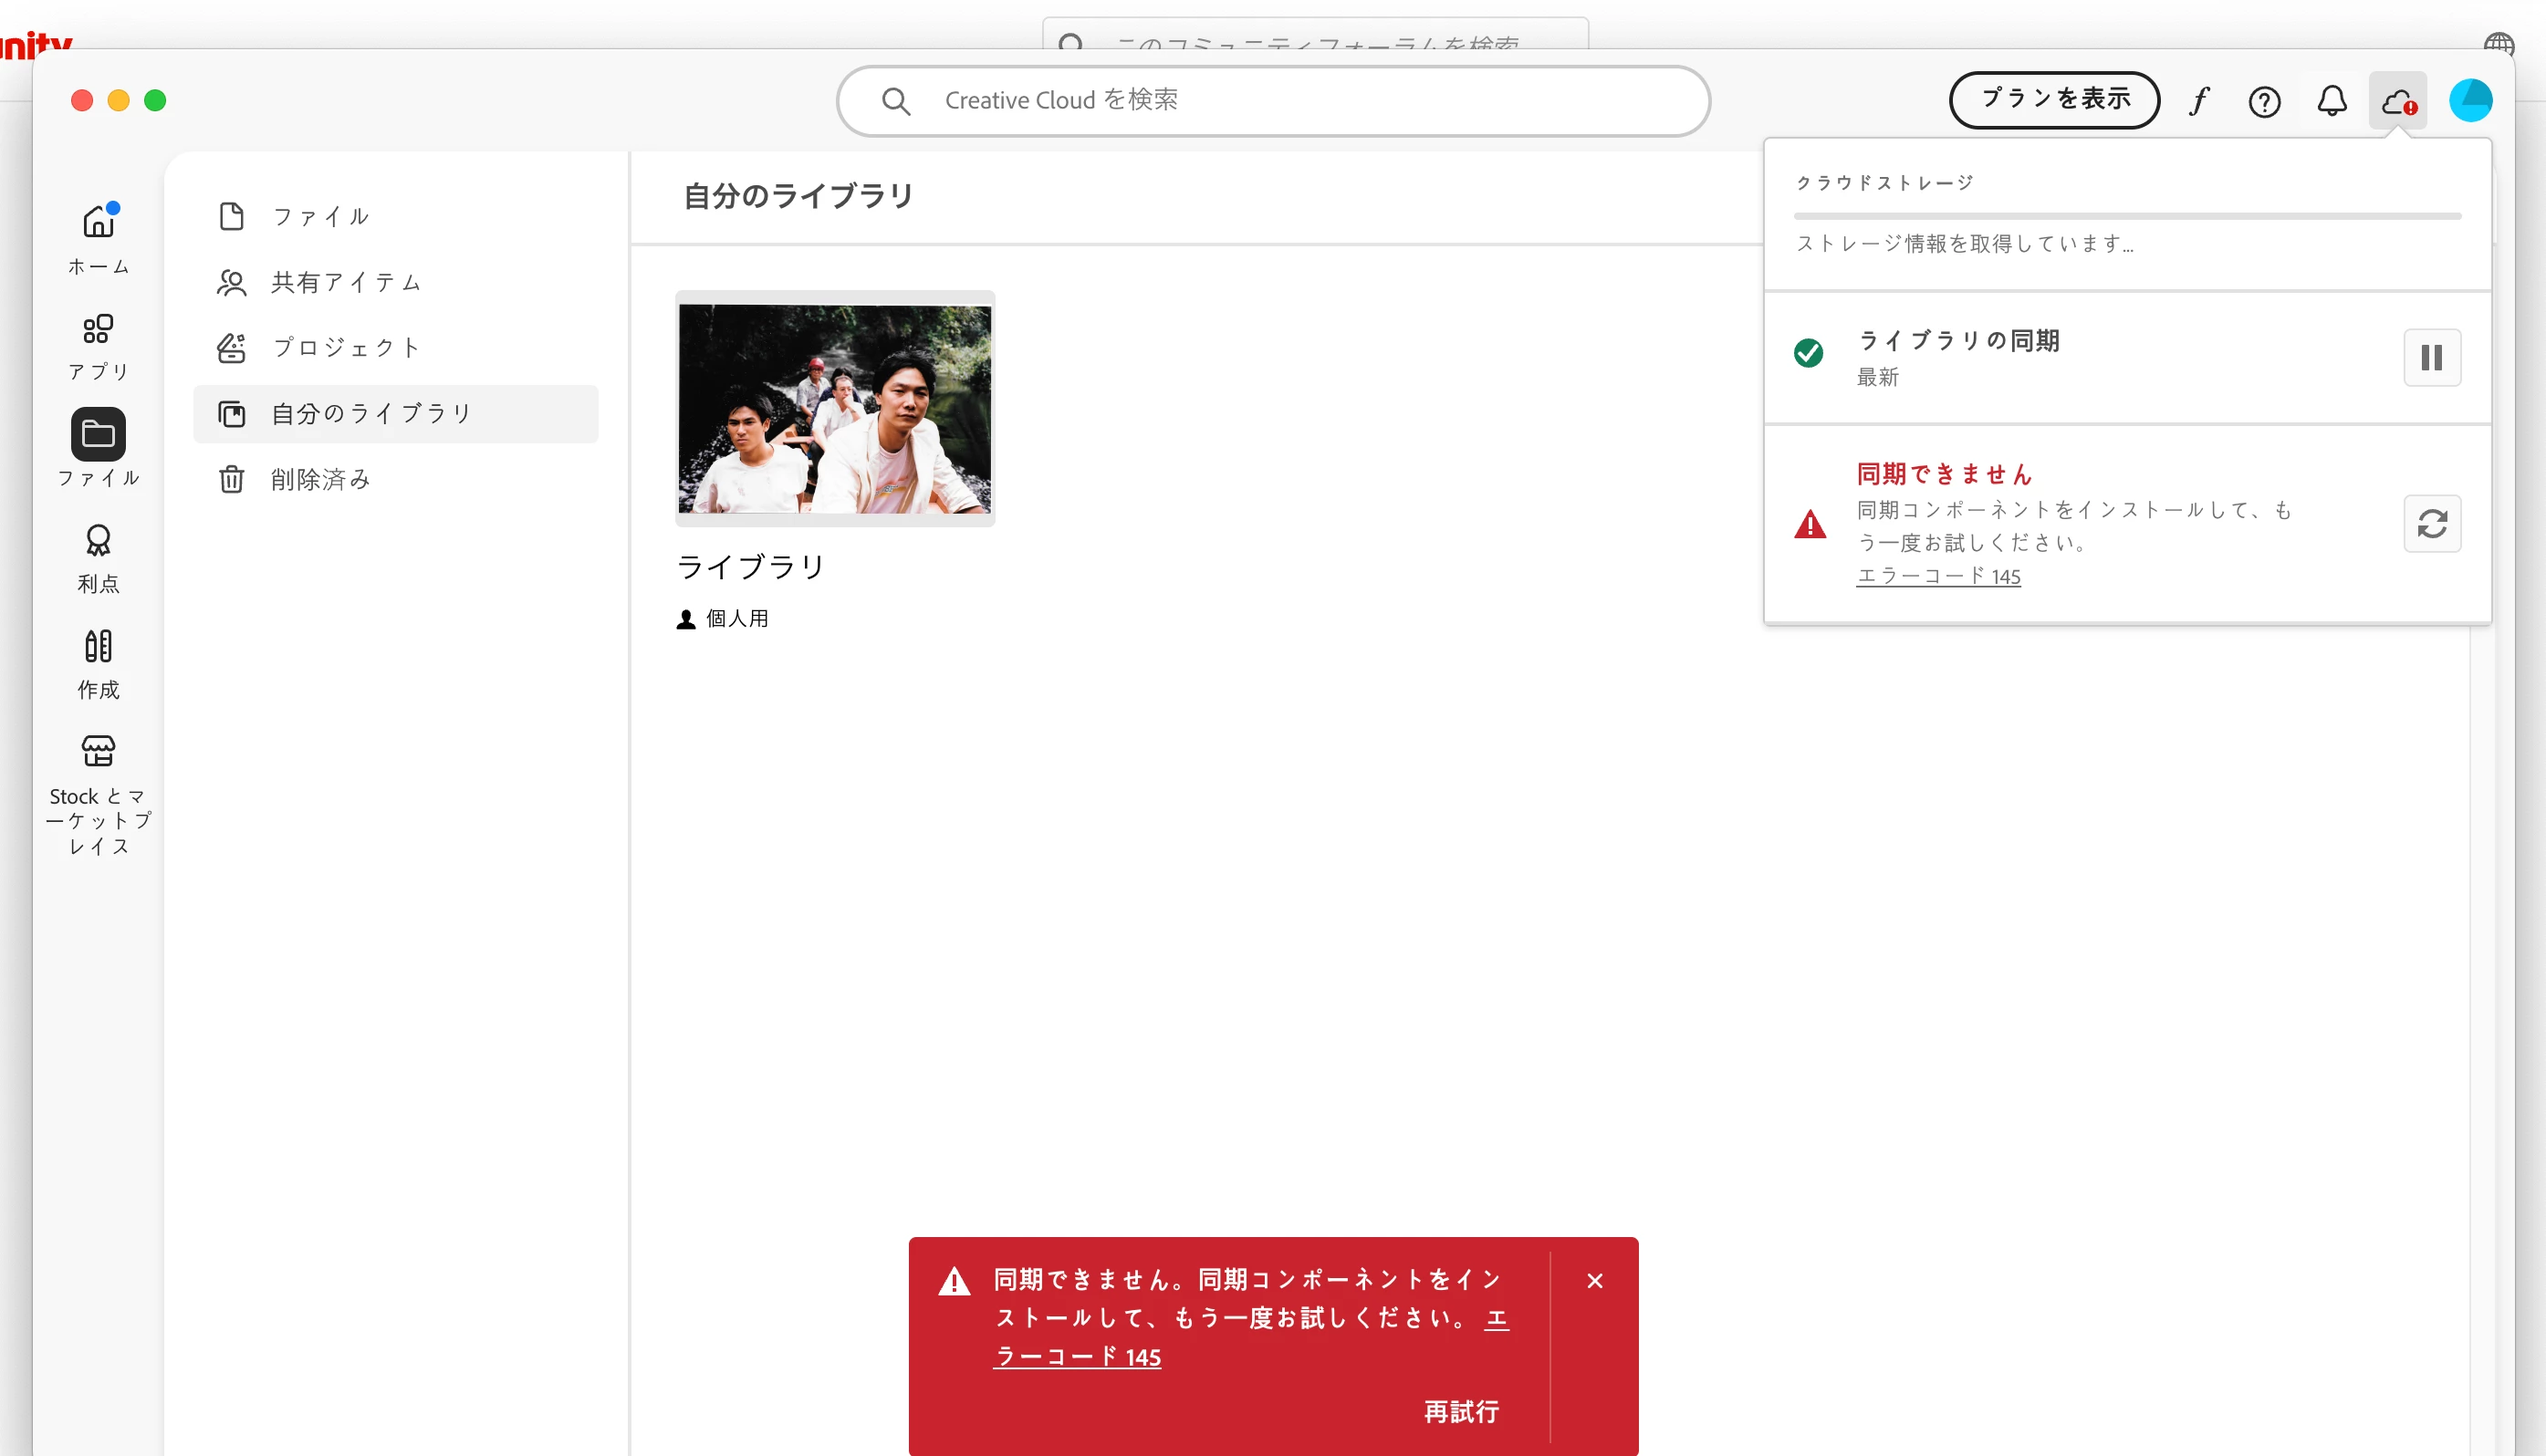The width and height of the screenshot is (2546, 1456).
Task: Pause library syncing (ライブラリの同期)
Action: (x=2431, y=357)
